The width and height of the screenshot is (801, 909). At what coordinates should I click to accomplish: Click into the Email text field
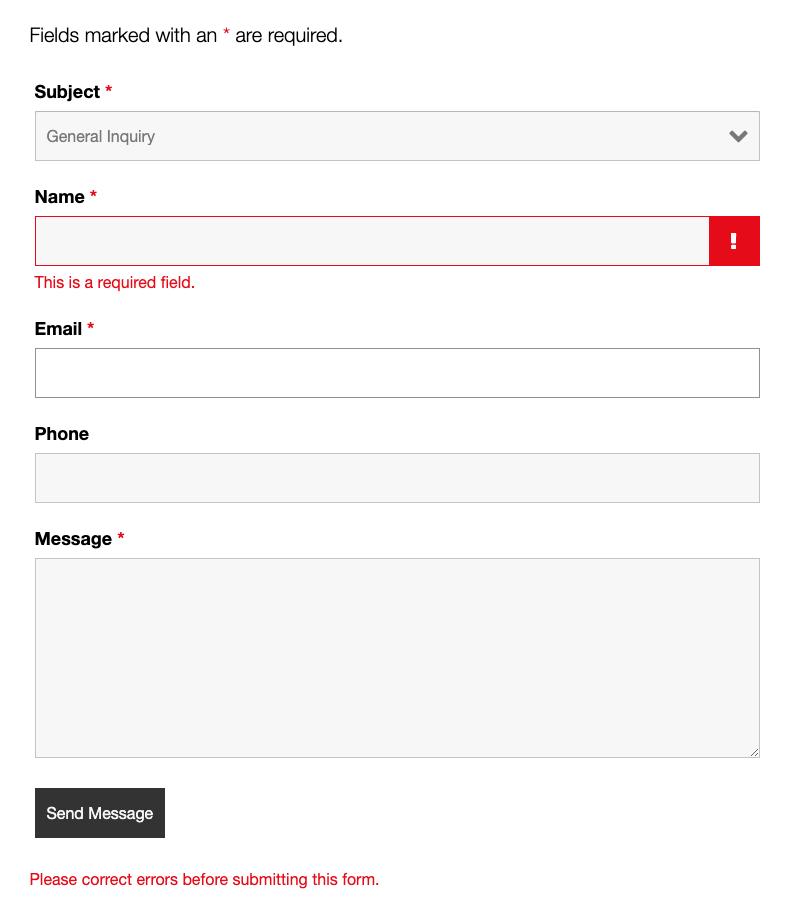click(397, 373)
